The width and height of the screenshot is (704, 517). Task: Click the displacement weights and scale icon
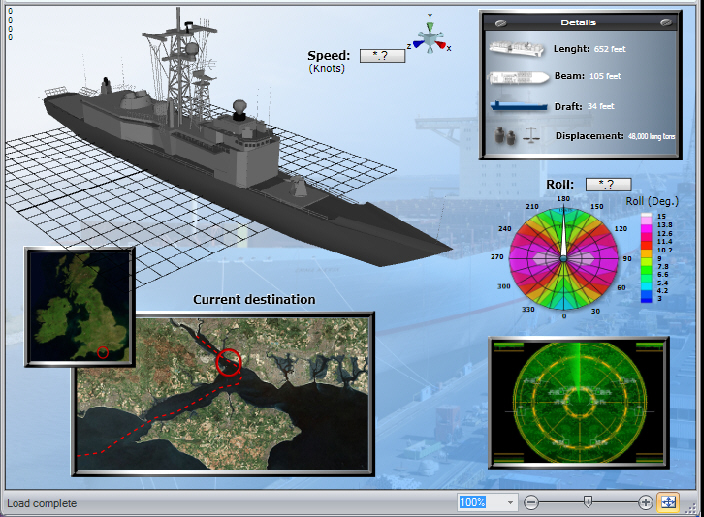pyautogui.click(x=516, y=135)
